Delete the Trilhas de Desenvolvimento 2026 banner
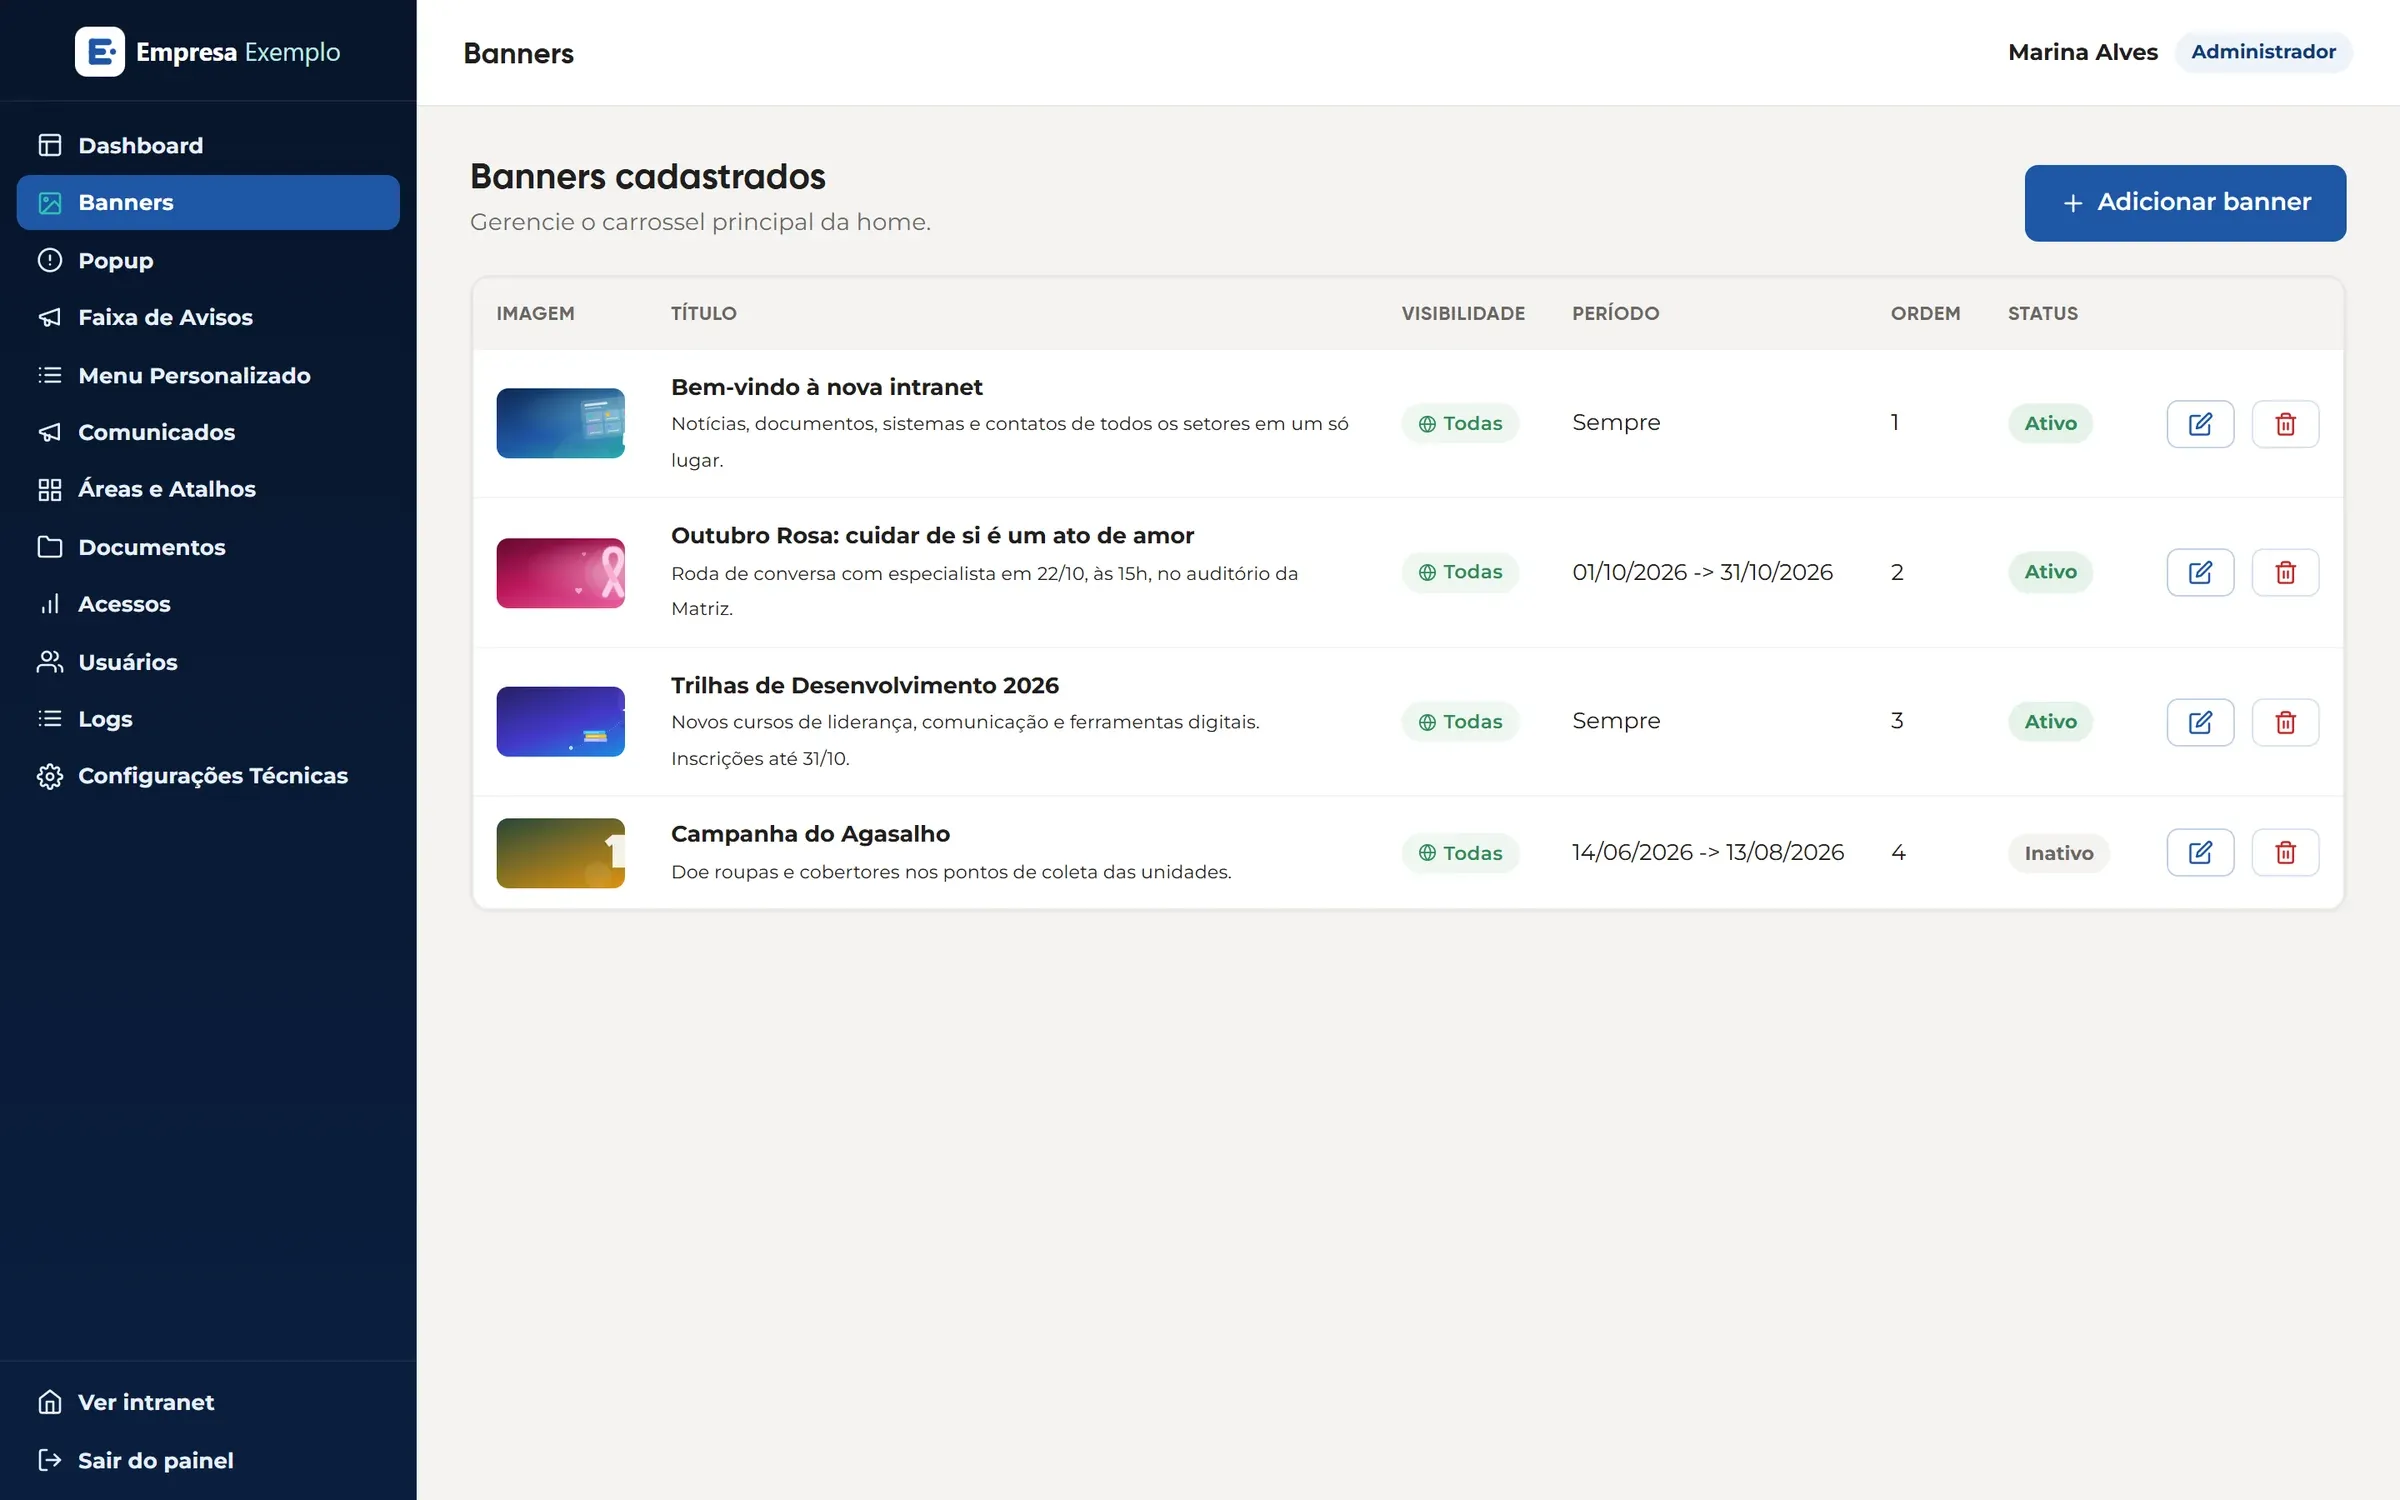 coord(2285,722)
